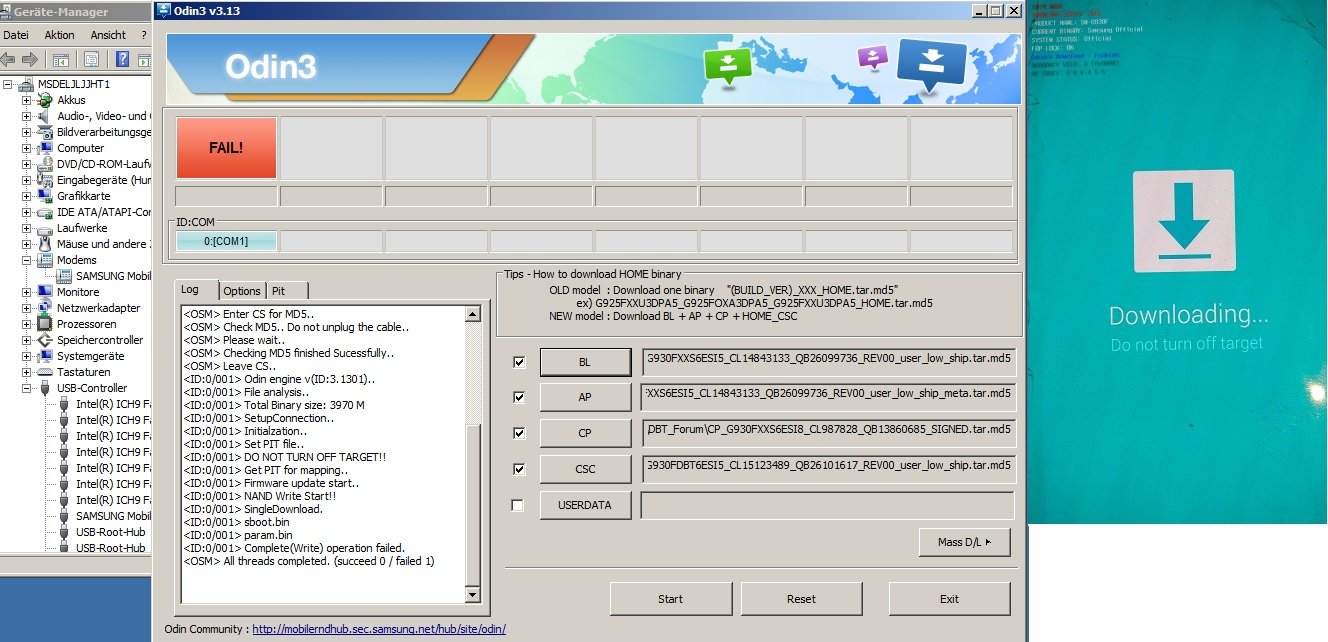Toggle the console tree toolbar icon in Geräte-Manager
The height and width of the screenshot is (642, 1328).
[61, 59]
